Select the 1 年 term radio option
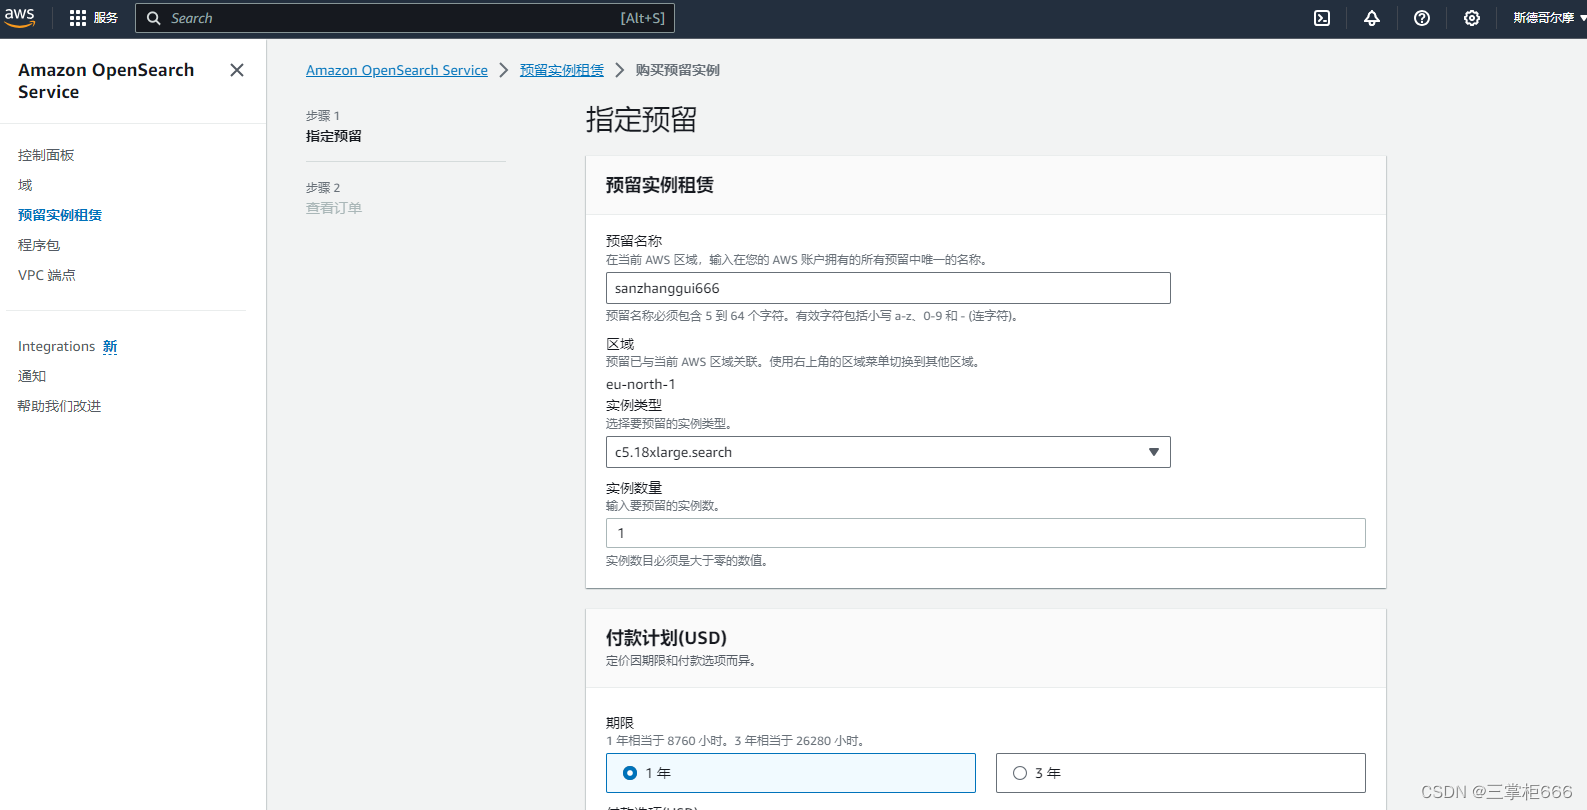This screenshot has width=1587, height=810. (791, 773)
